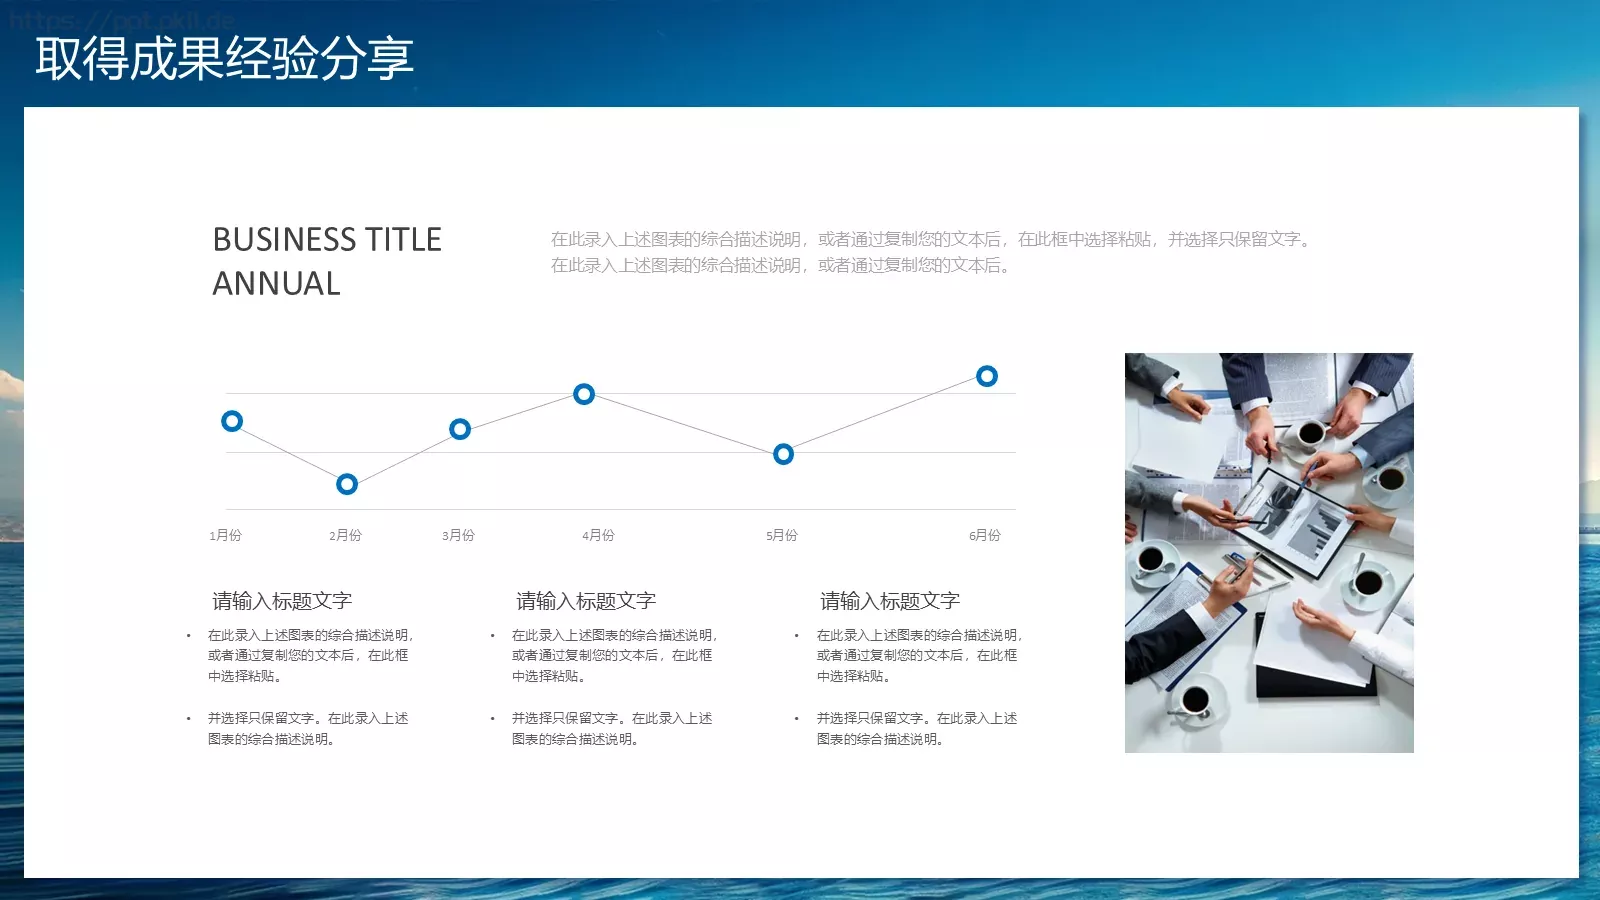Select the 1月份 axis label
Image resolution: width=1600 pixels, height=900 pixels.
[x=225, y=535]
